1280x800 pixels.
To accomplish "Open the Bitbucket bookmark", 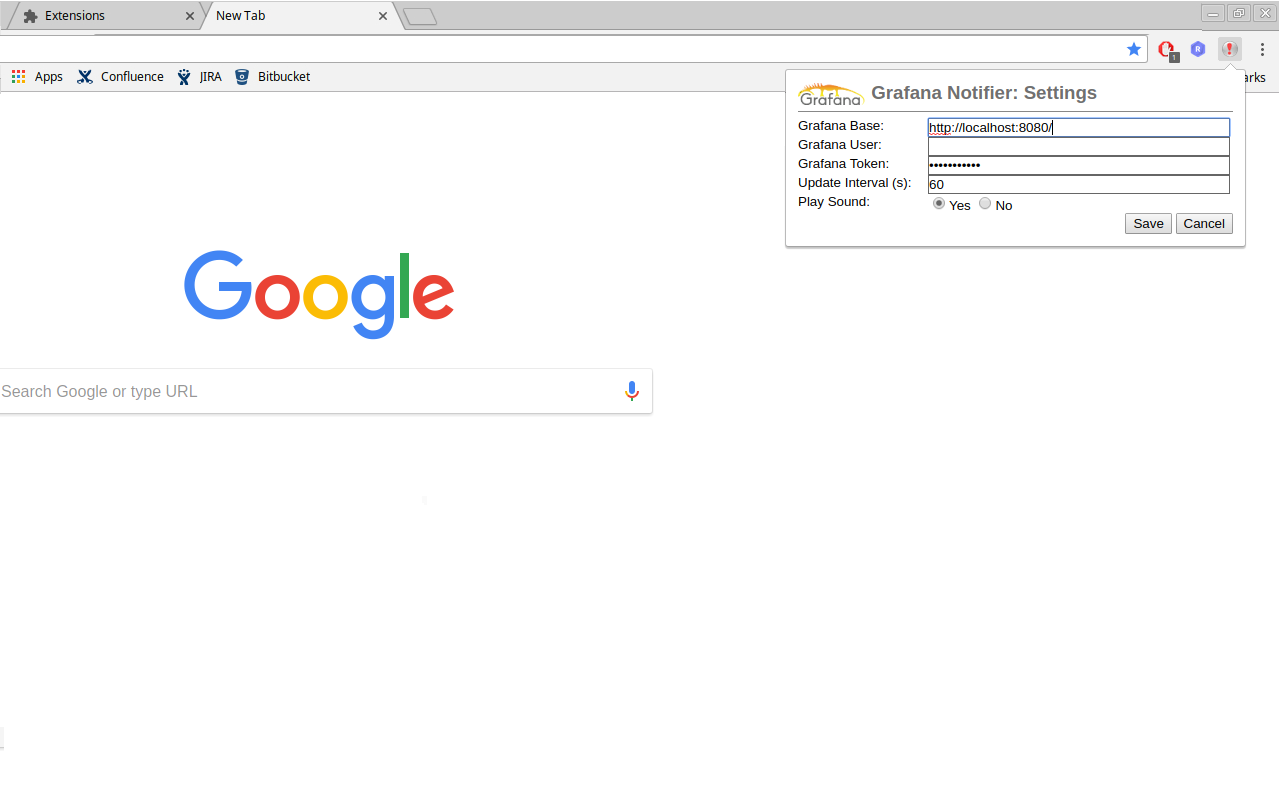I will (272, 77).
